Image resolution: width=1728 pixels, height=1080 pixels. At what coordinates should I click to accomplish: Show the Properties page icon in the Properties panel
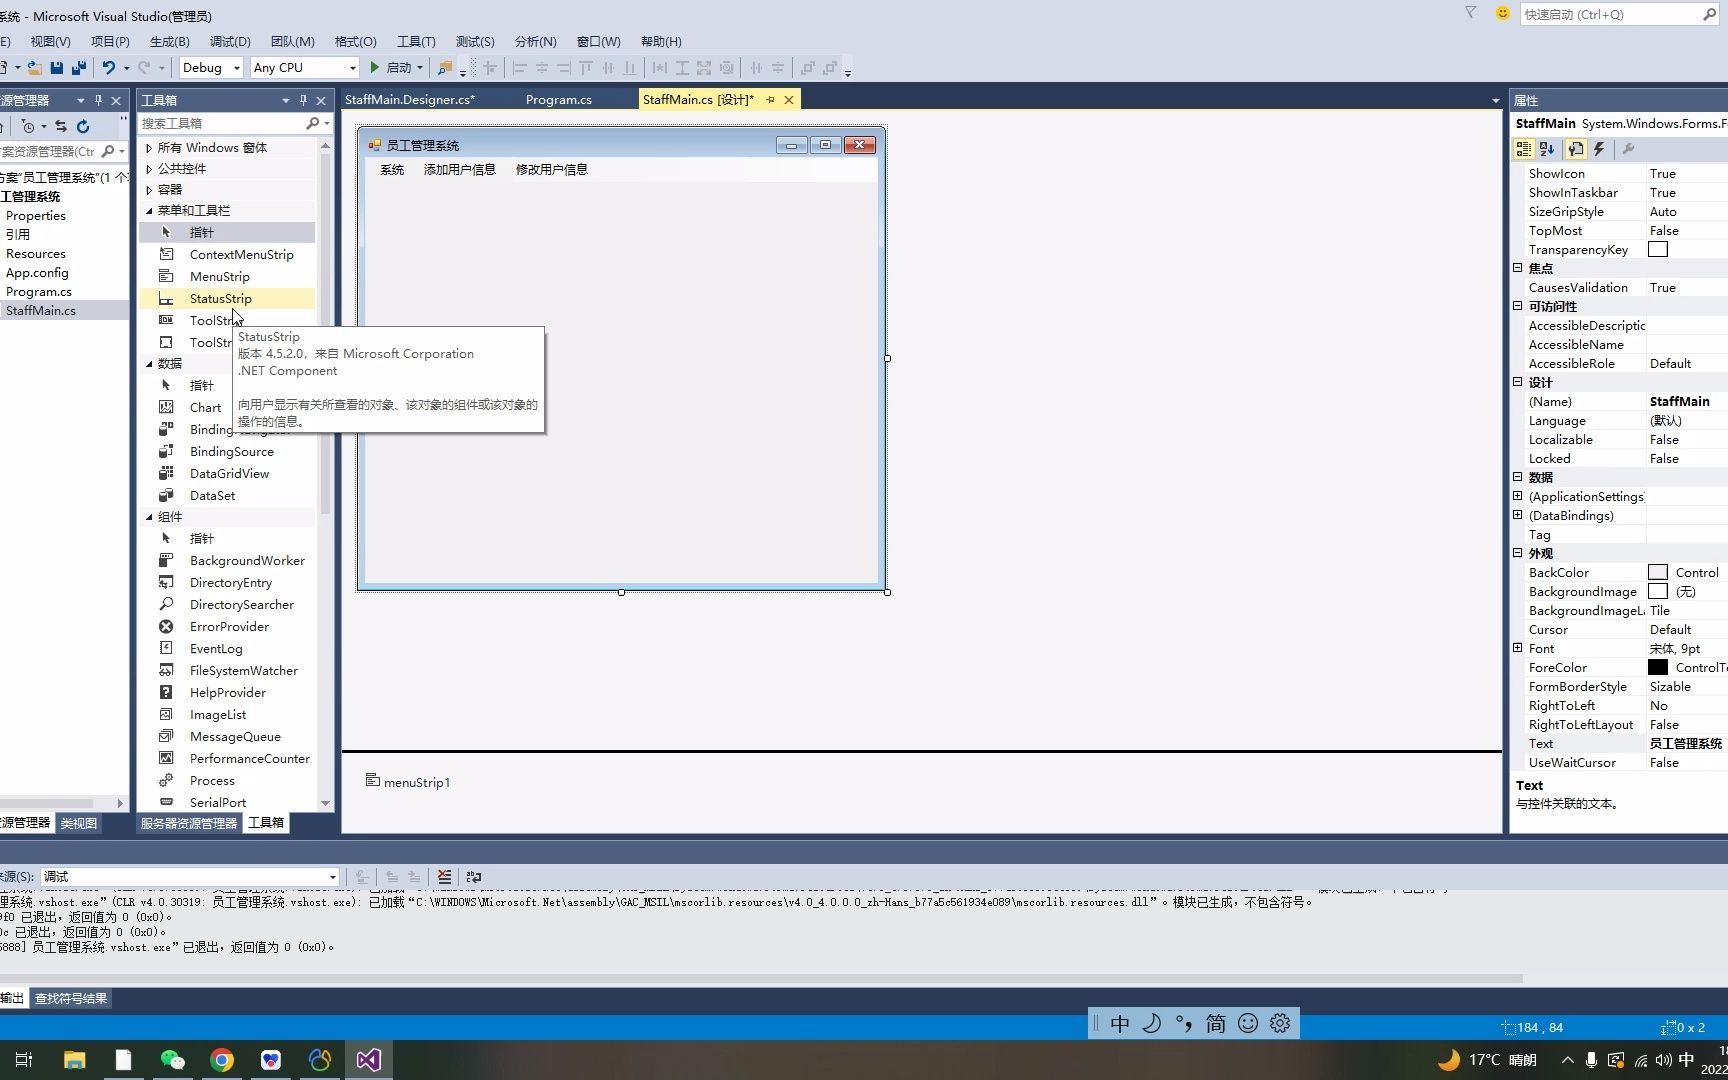[x=1576, y=149]
